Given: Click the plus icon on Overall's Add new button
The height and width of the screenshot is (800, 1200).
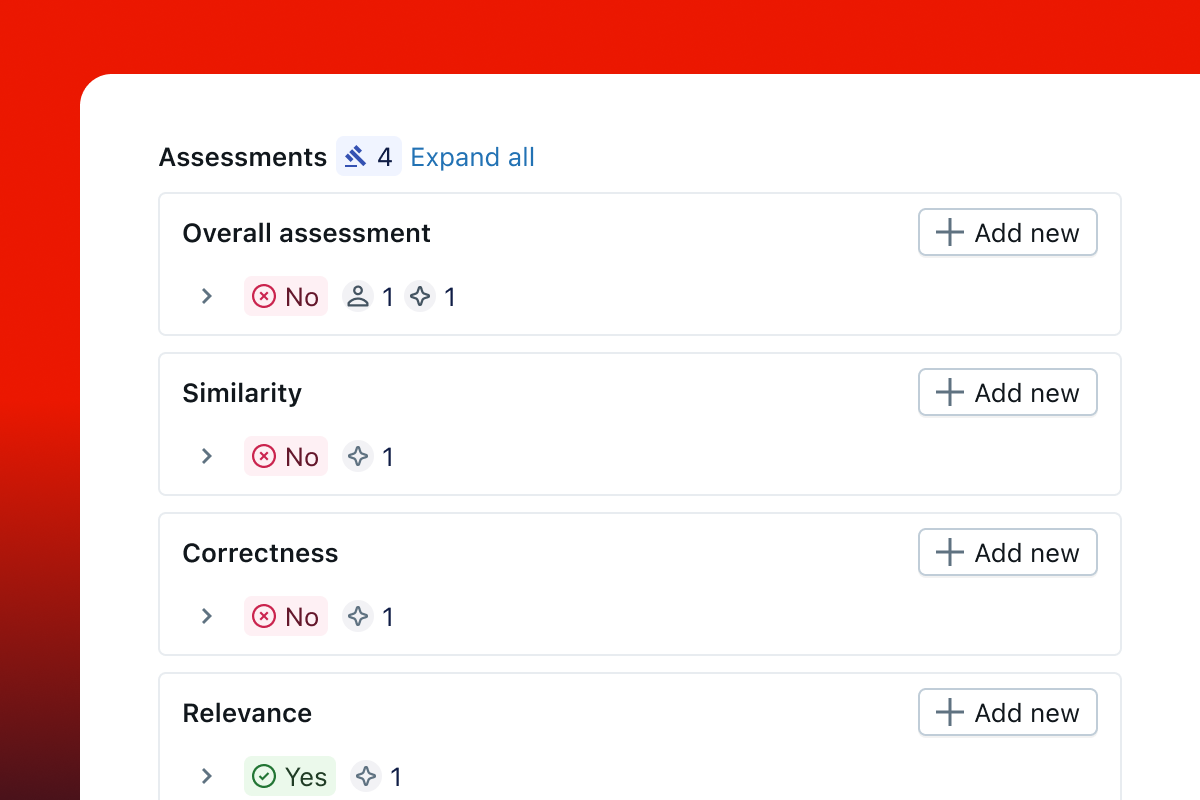Looking at the screenshot, I should tap(948, 232).
